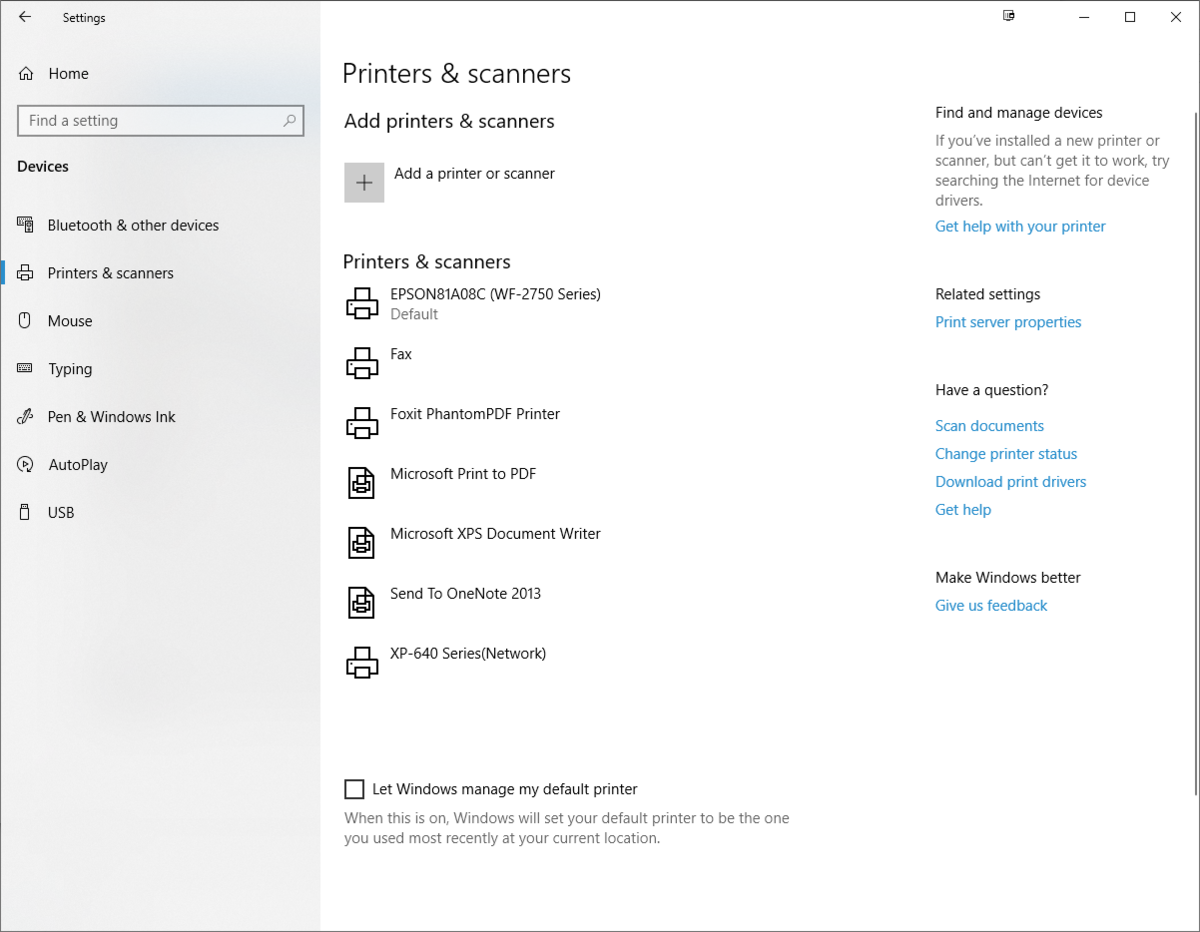Go back using the back arrow

pyautogui.click(x=25, y=17)
